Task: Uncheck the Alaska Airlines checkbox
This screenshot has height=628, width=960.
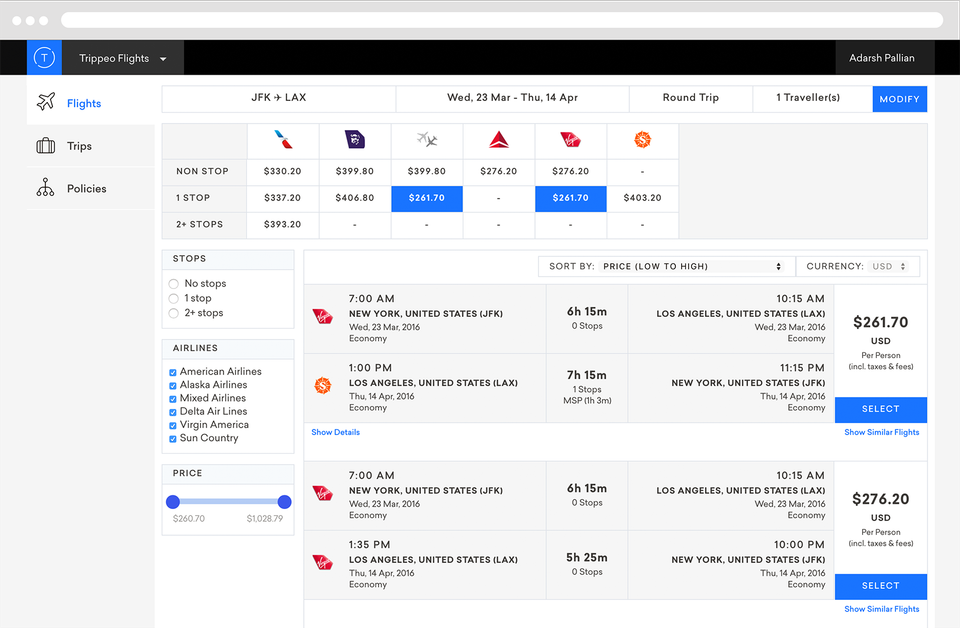Action: tap(173, 385)
